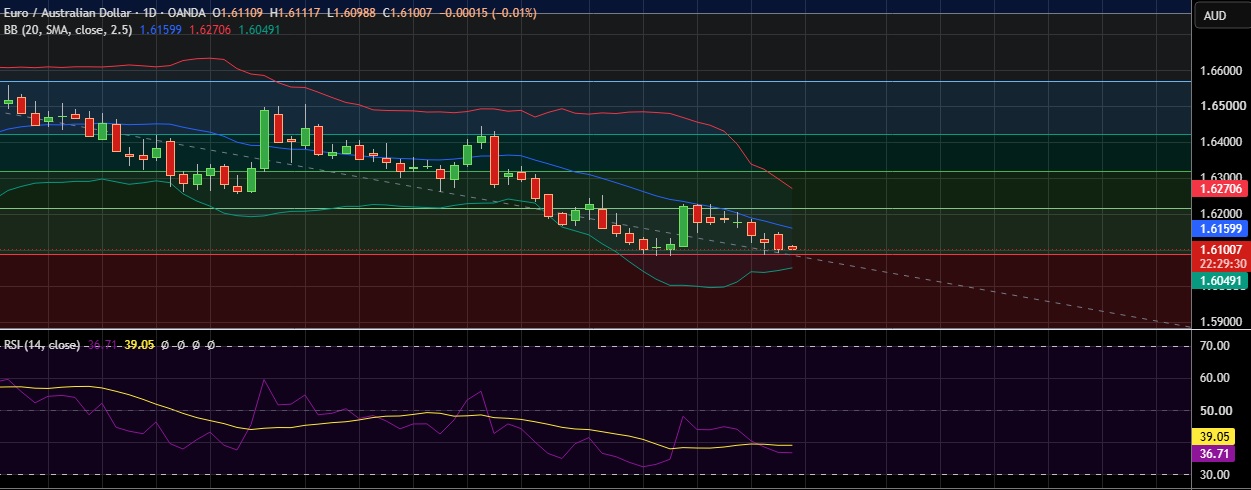The image size is (1251, 490).
Task: Click the 1.66000 price scale mark
Action: (1221, 72)
